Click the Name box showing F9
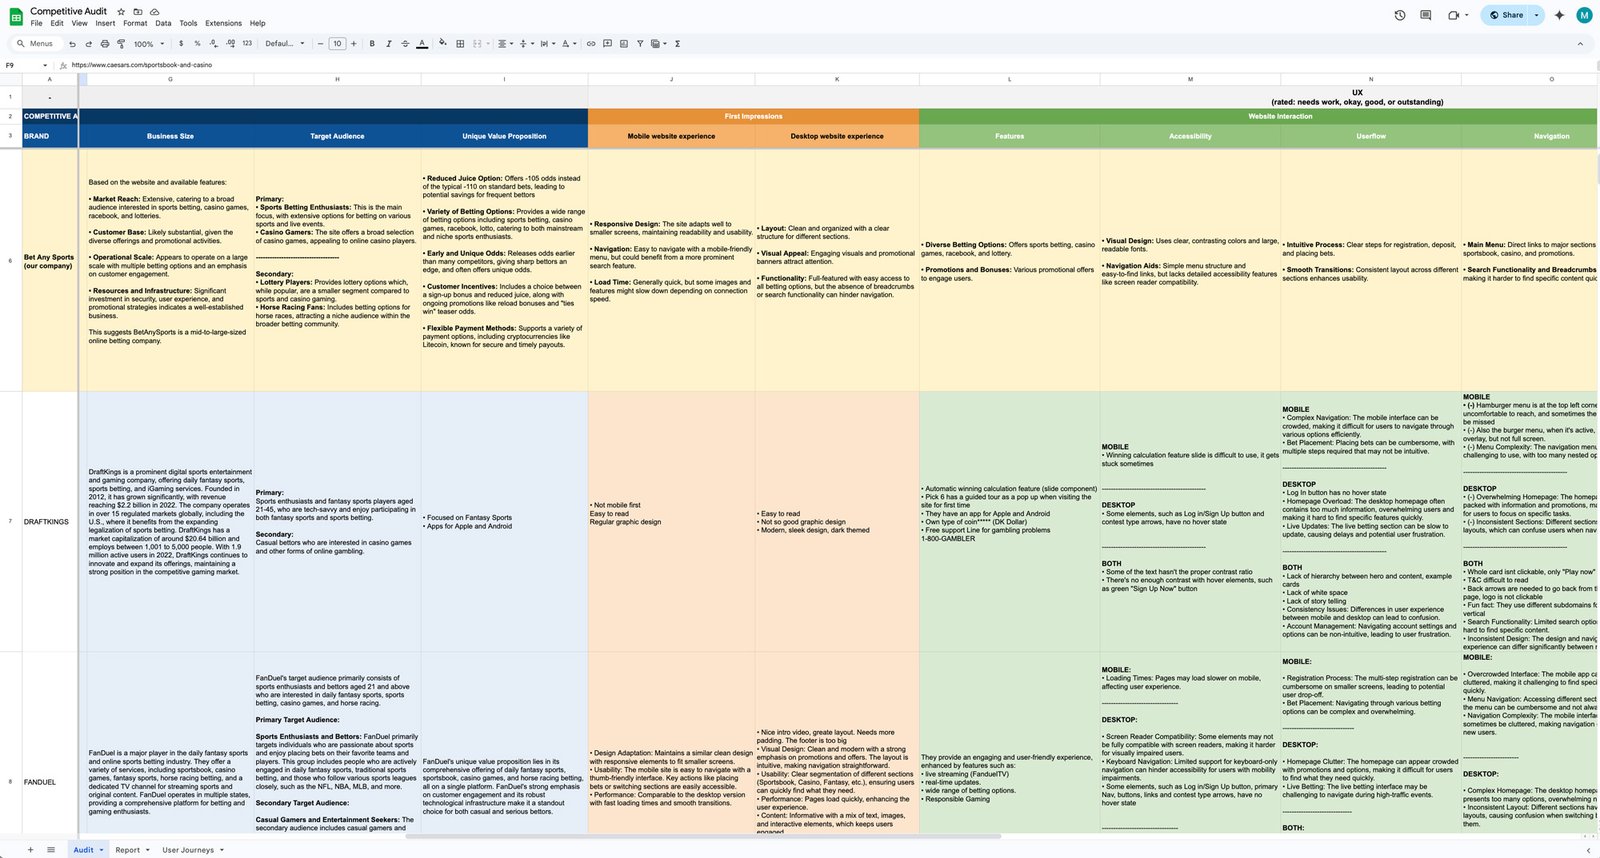This screenshot has width=1600, height=858. 25,65
